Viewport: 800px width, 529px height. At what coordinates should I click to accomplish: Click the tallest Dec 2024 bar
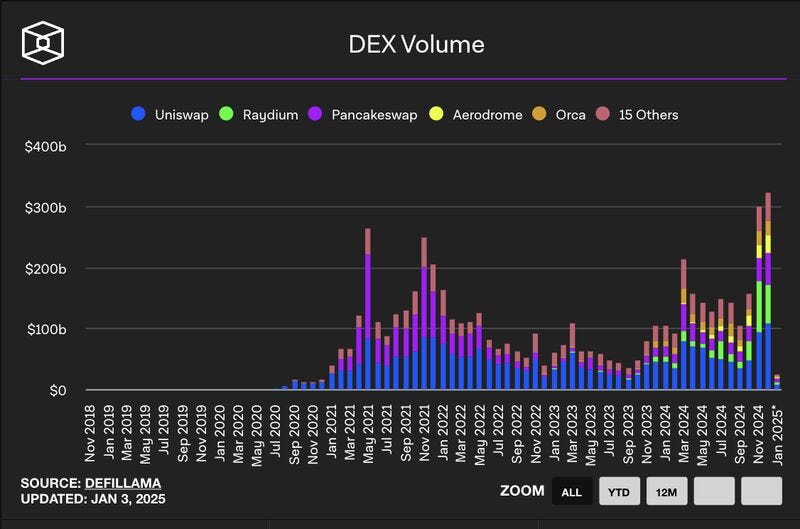pos(768,291)
